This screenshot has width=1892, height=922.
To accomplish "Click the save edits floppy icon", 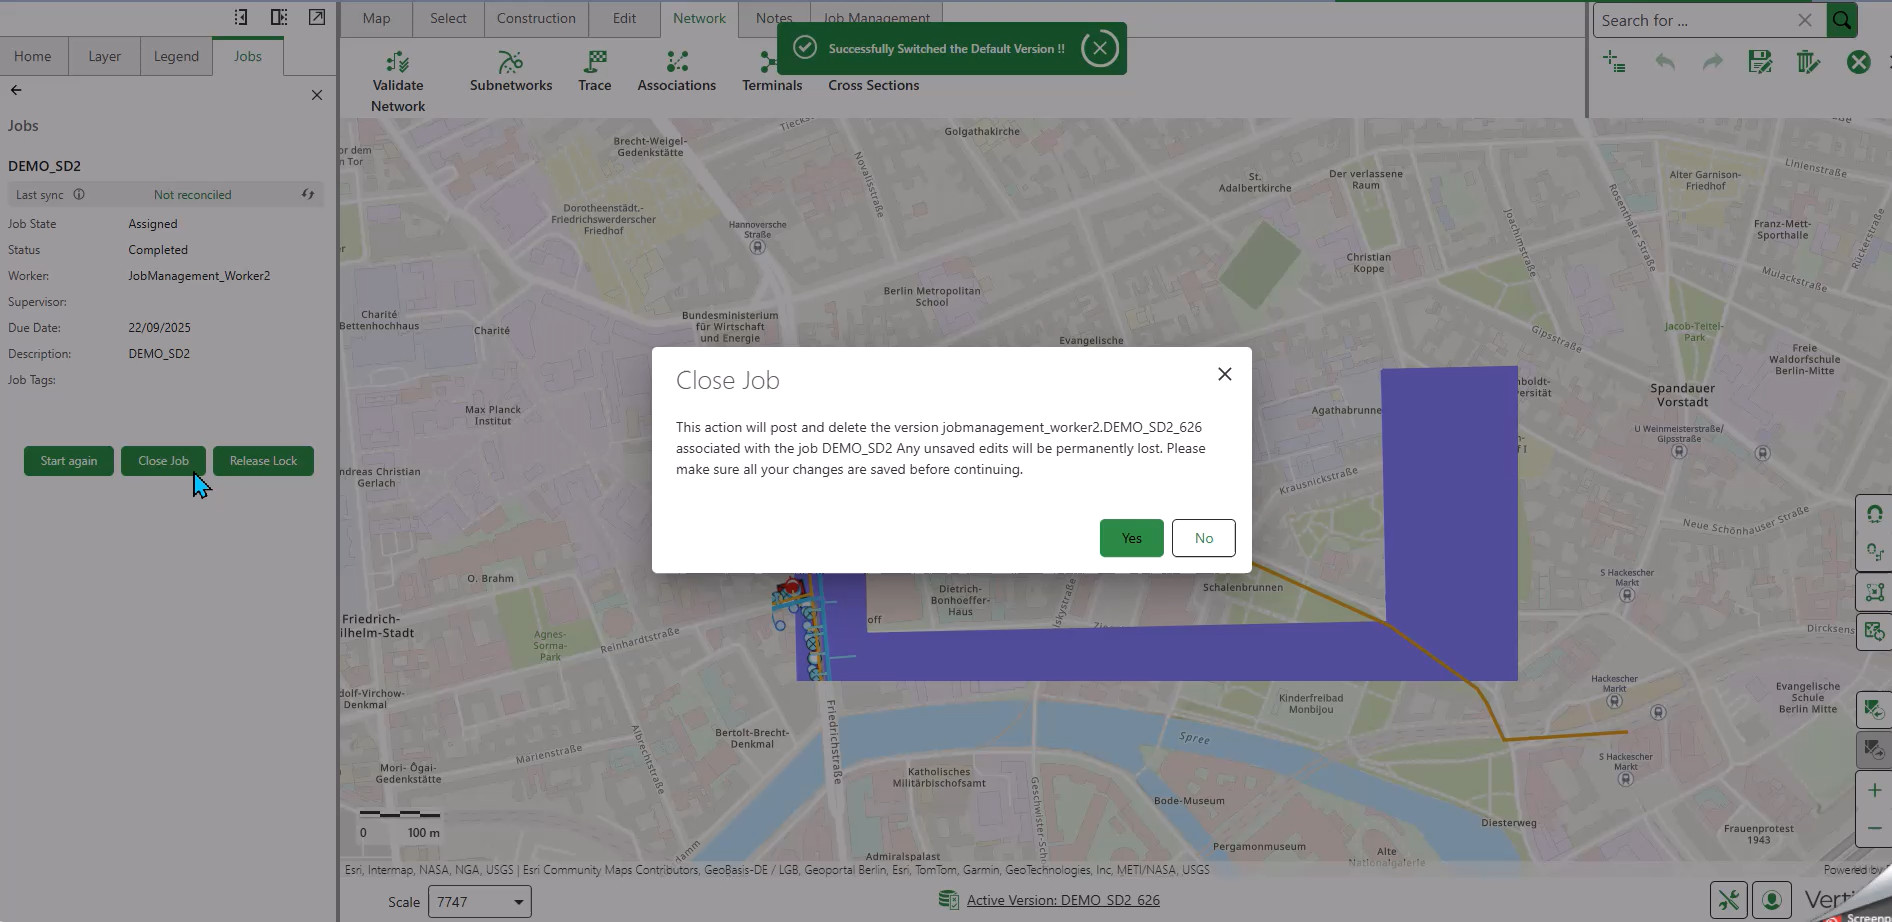I will 1760,62.
